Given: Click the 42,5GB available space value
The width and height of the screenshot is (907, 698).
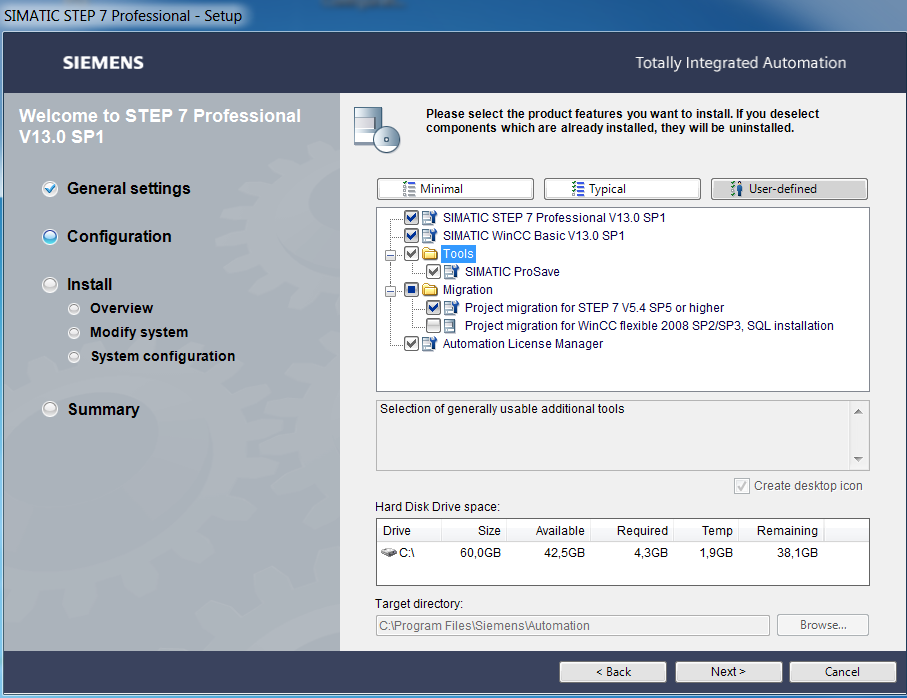Looking at the screenshot, I should 564,553.
